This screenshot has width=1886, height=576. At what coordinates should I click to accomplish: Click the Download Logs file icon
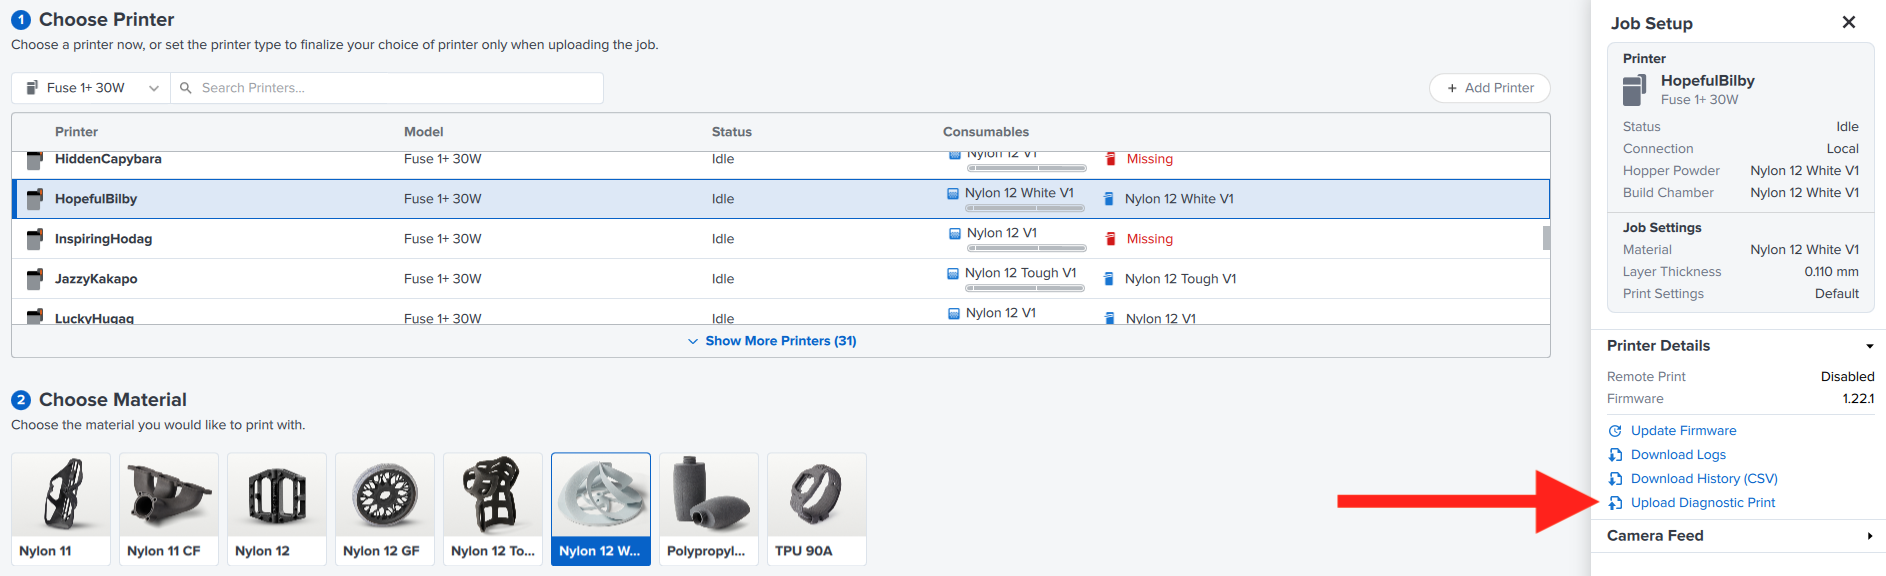[x=1615, y=455]
